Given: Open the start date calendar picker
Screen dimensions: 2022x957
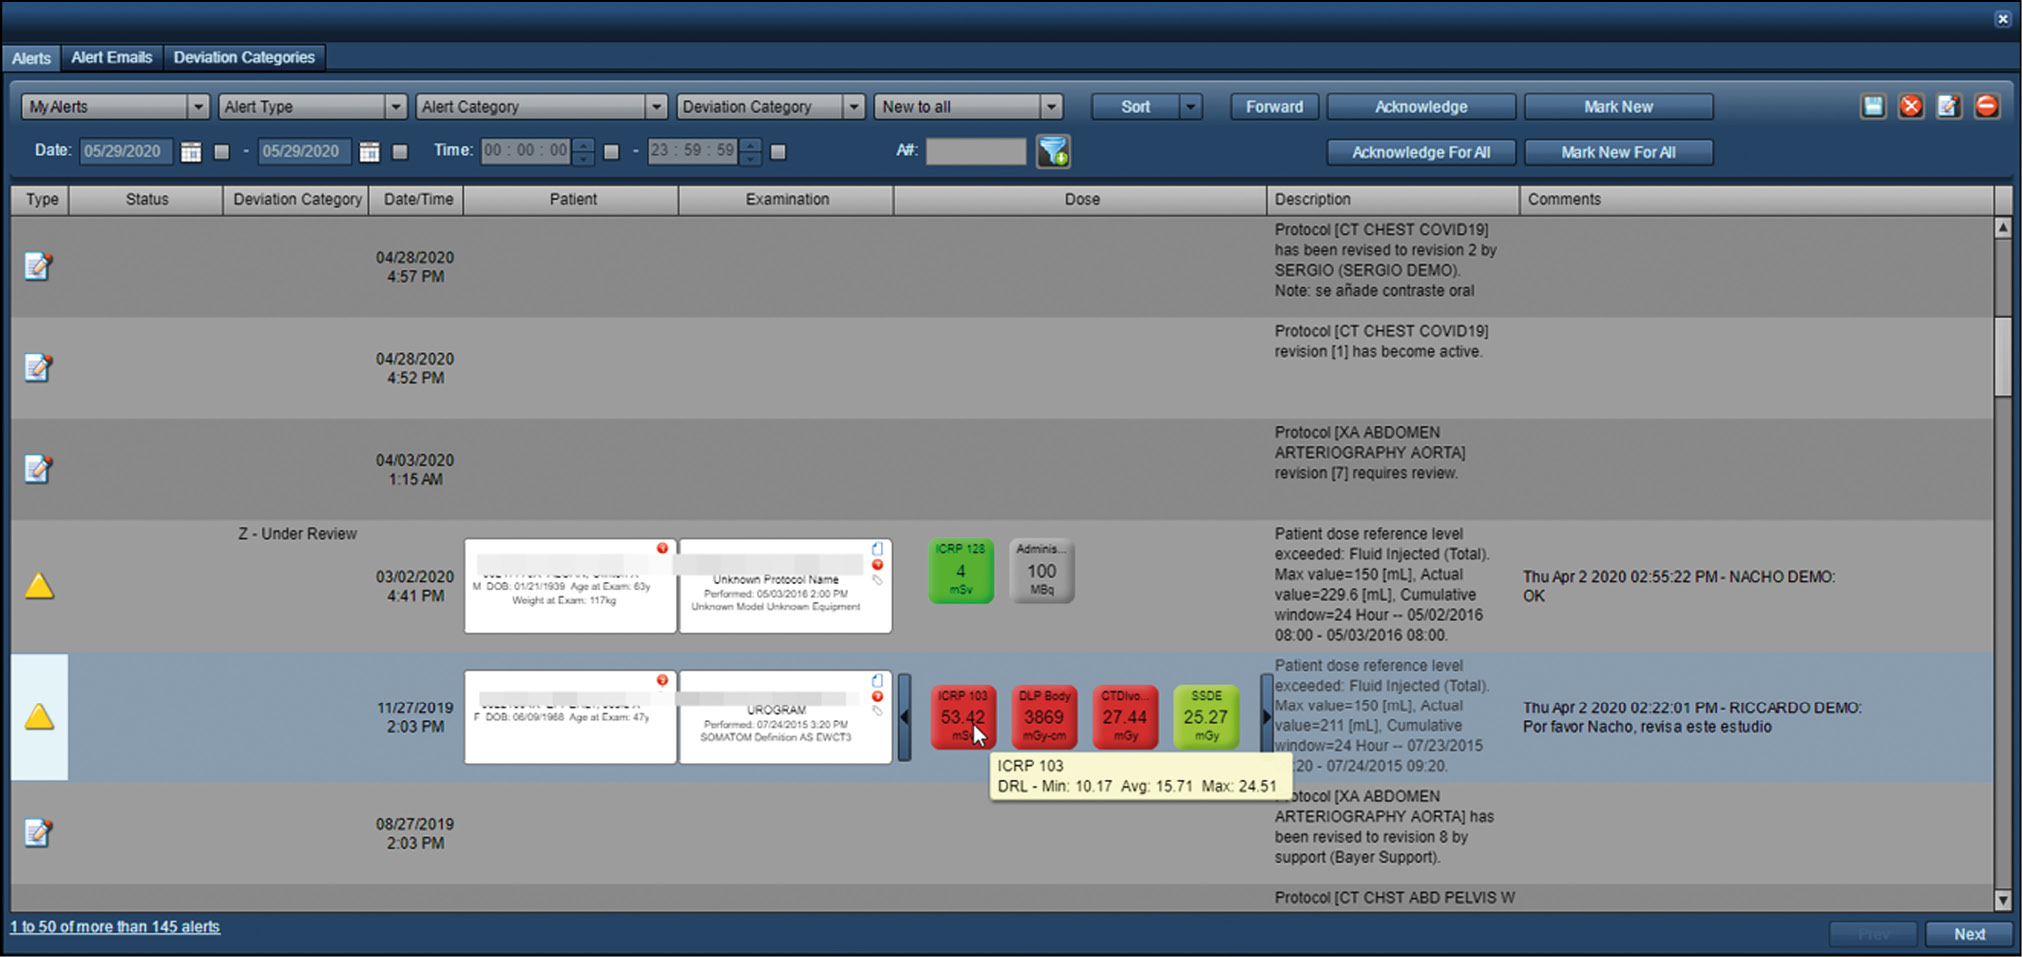Looking at the screenshot, I should point(191,152).
